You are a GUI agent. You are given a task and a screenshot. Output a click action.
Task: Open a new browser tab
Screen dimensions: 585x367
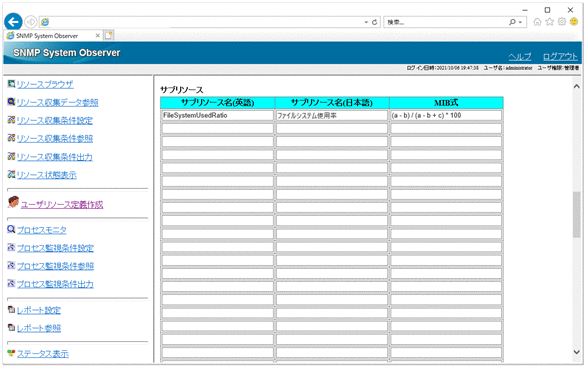(109, 35)
